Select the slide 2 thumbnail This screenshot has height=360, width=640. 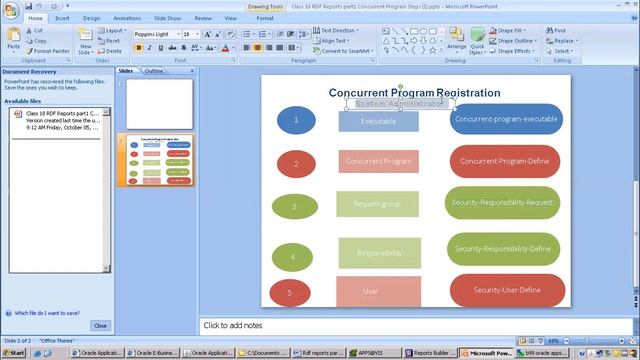159,160
